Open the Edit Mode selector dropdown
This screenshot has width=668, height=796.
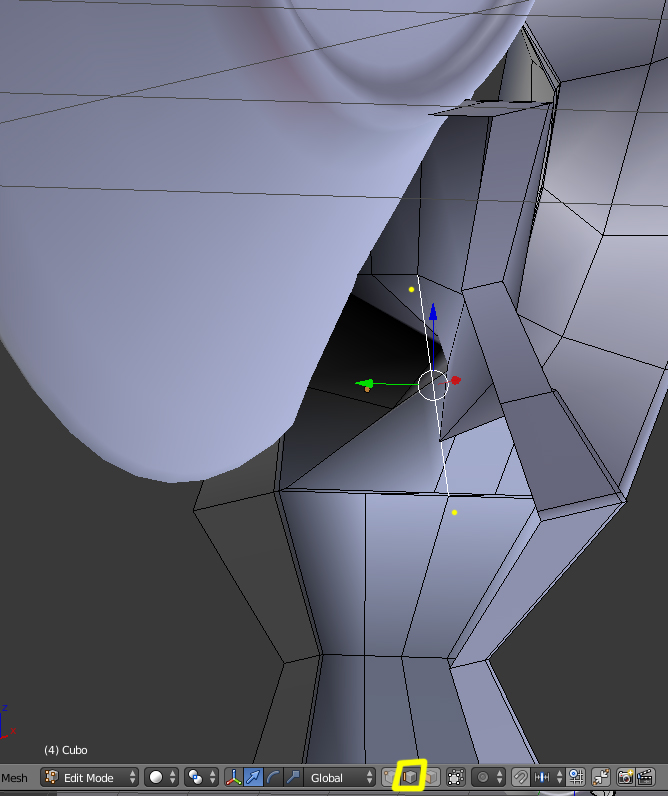[x=89, y=777]
